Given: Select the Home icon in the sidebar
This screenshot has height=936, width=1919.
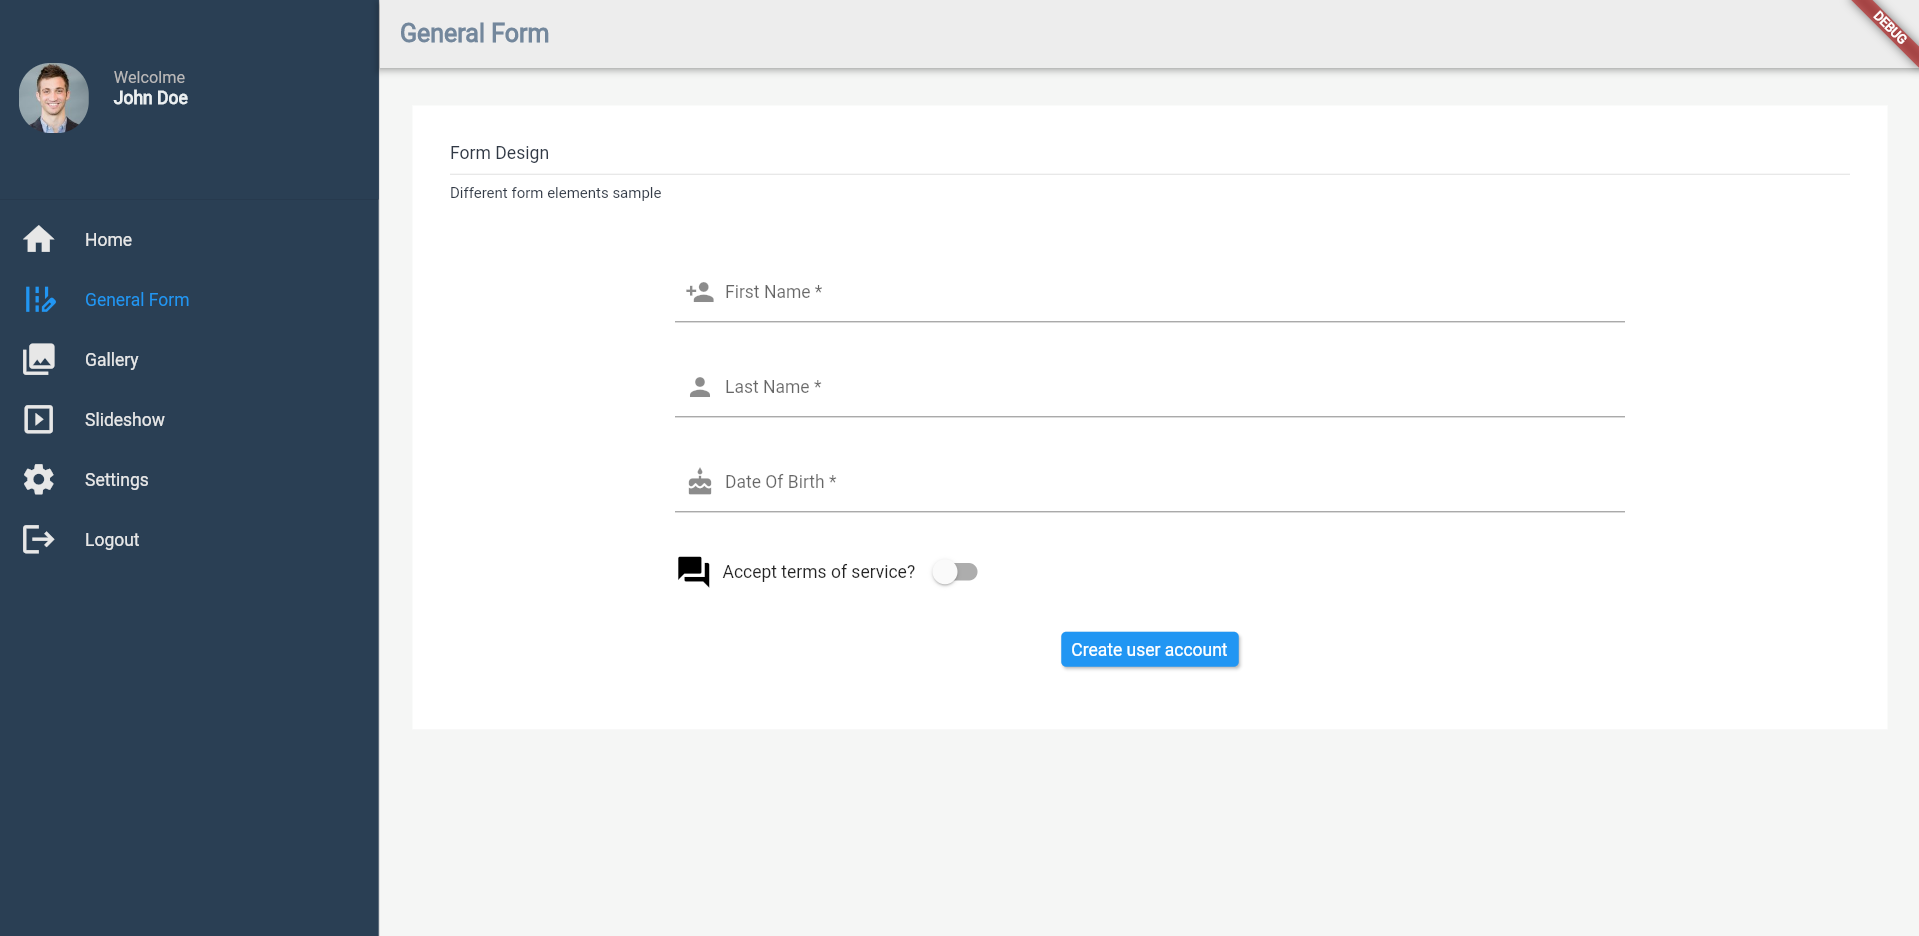Looking at the screenshot, I should [38, 240].
